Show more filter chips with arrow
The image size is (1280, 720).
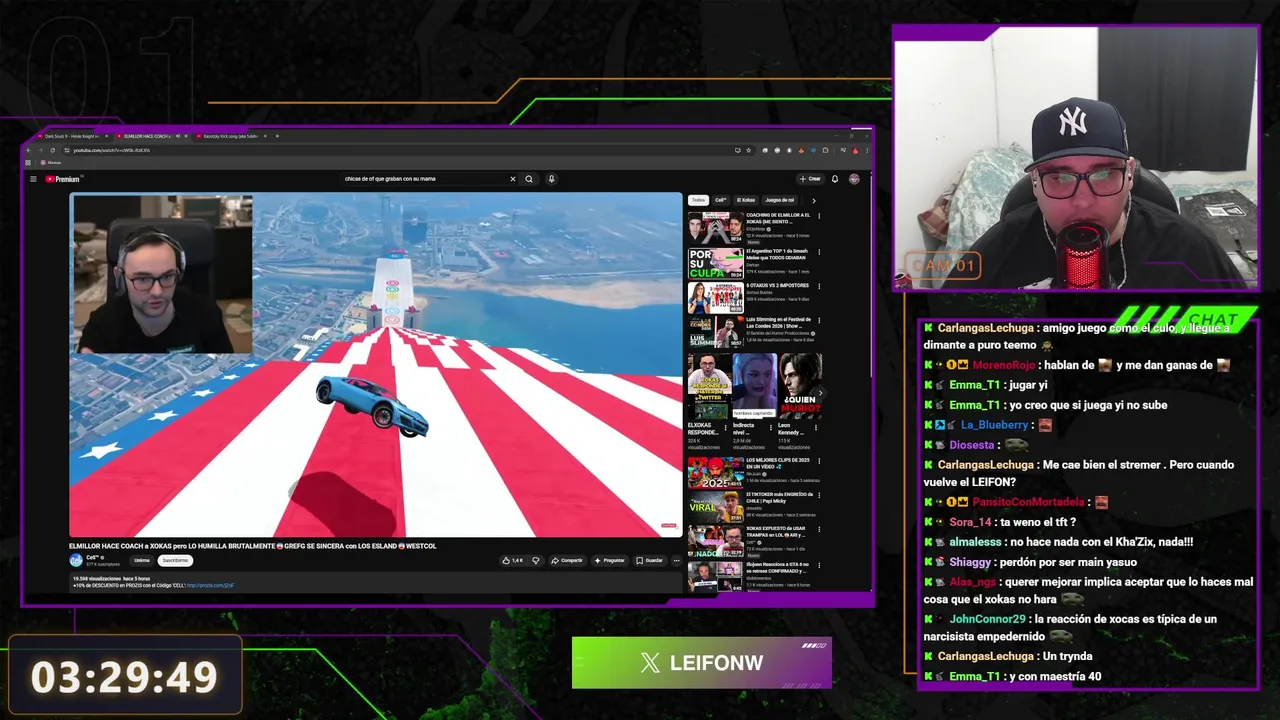[813, 200]
